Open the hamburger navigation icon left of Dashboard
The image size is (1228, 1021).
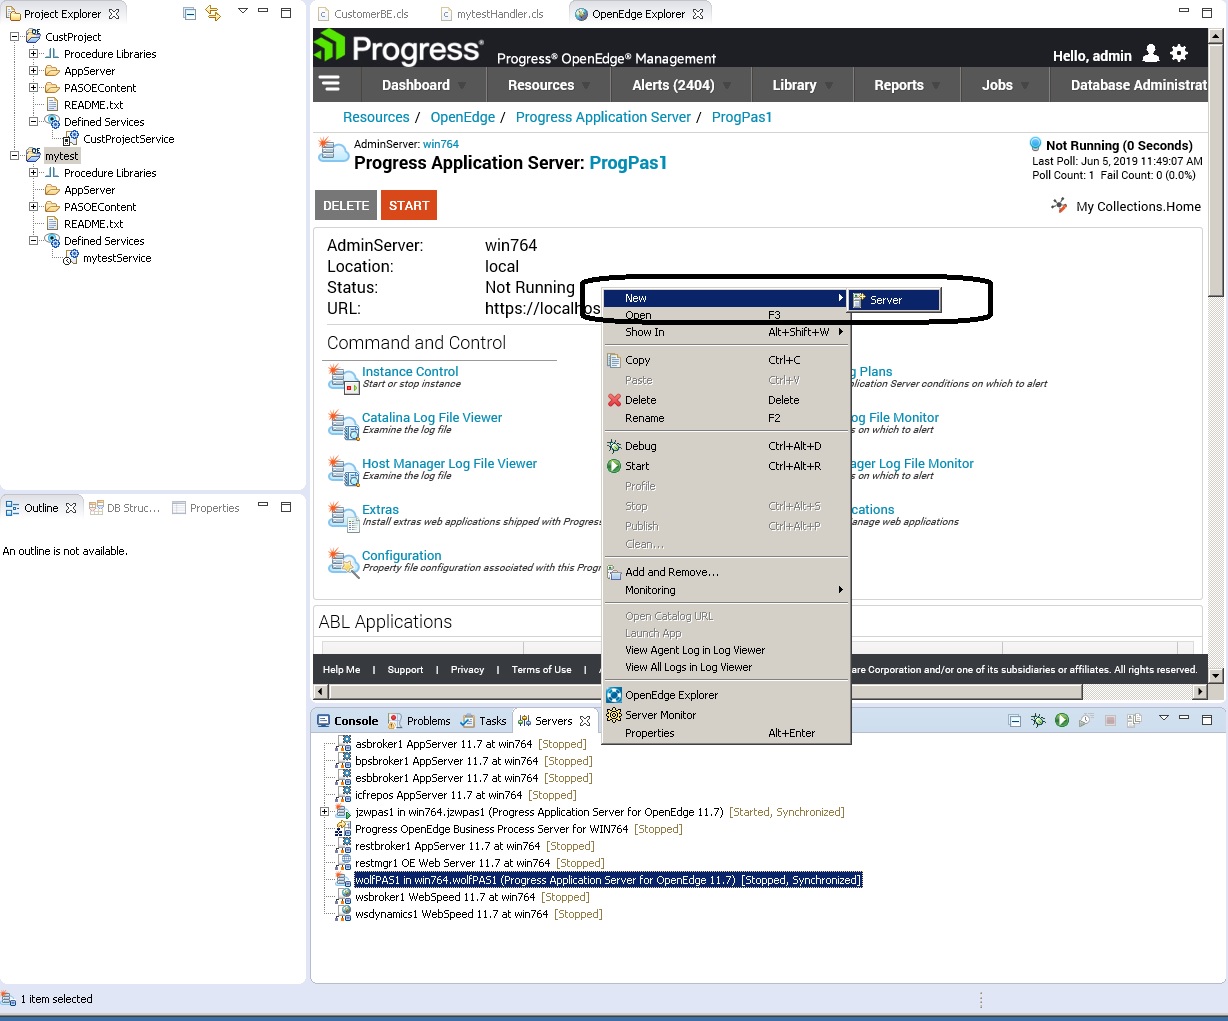point(334,84)
